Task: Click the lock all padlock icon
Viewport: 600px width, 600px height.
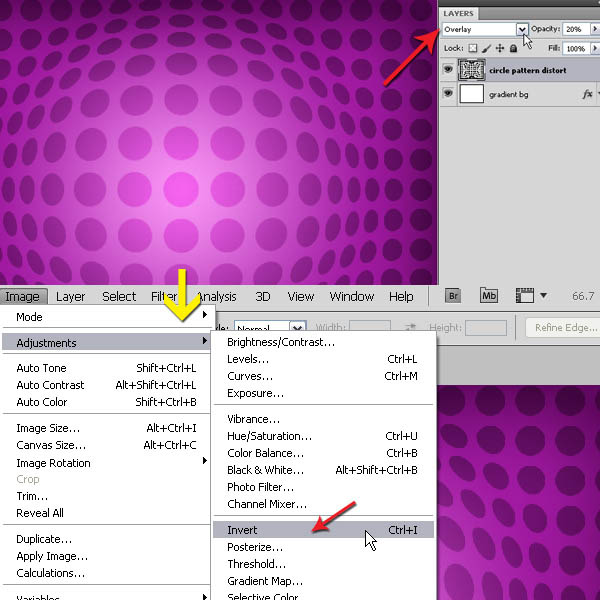Action: point(514,48)
